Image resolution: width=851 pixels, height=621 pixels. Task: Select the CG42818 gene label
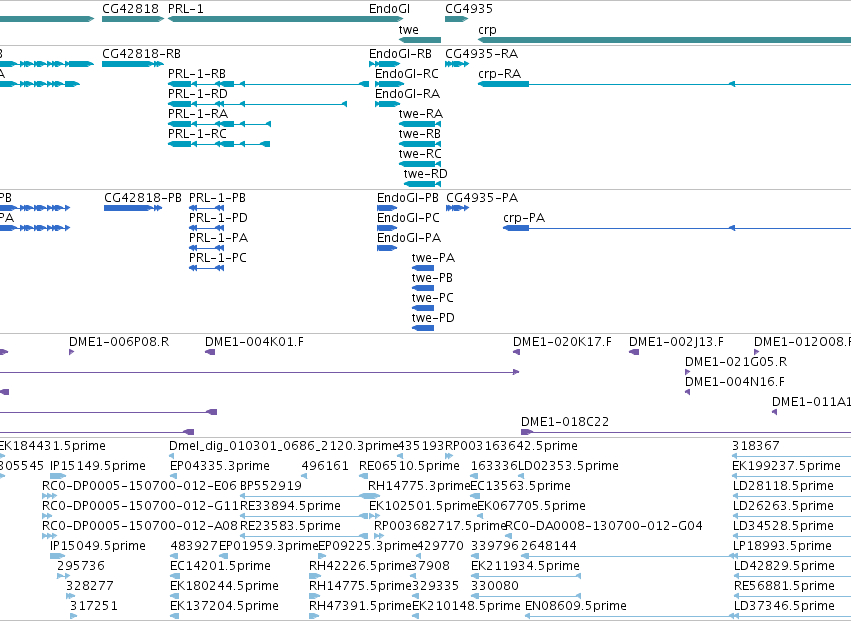pos(130,9)
